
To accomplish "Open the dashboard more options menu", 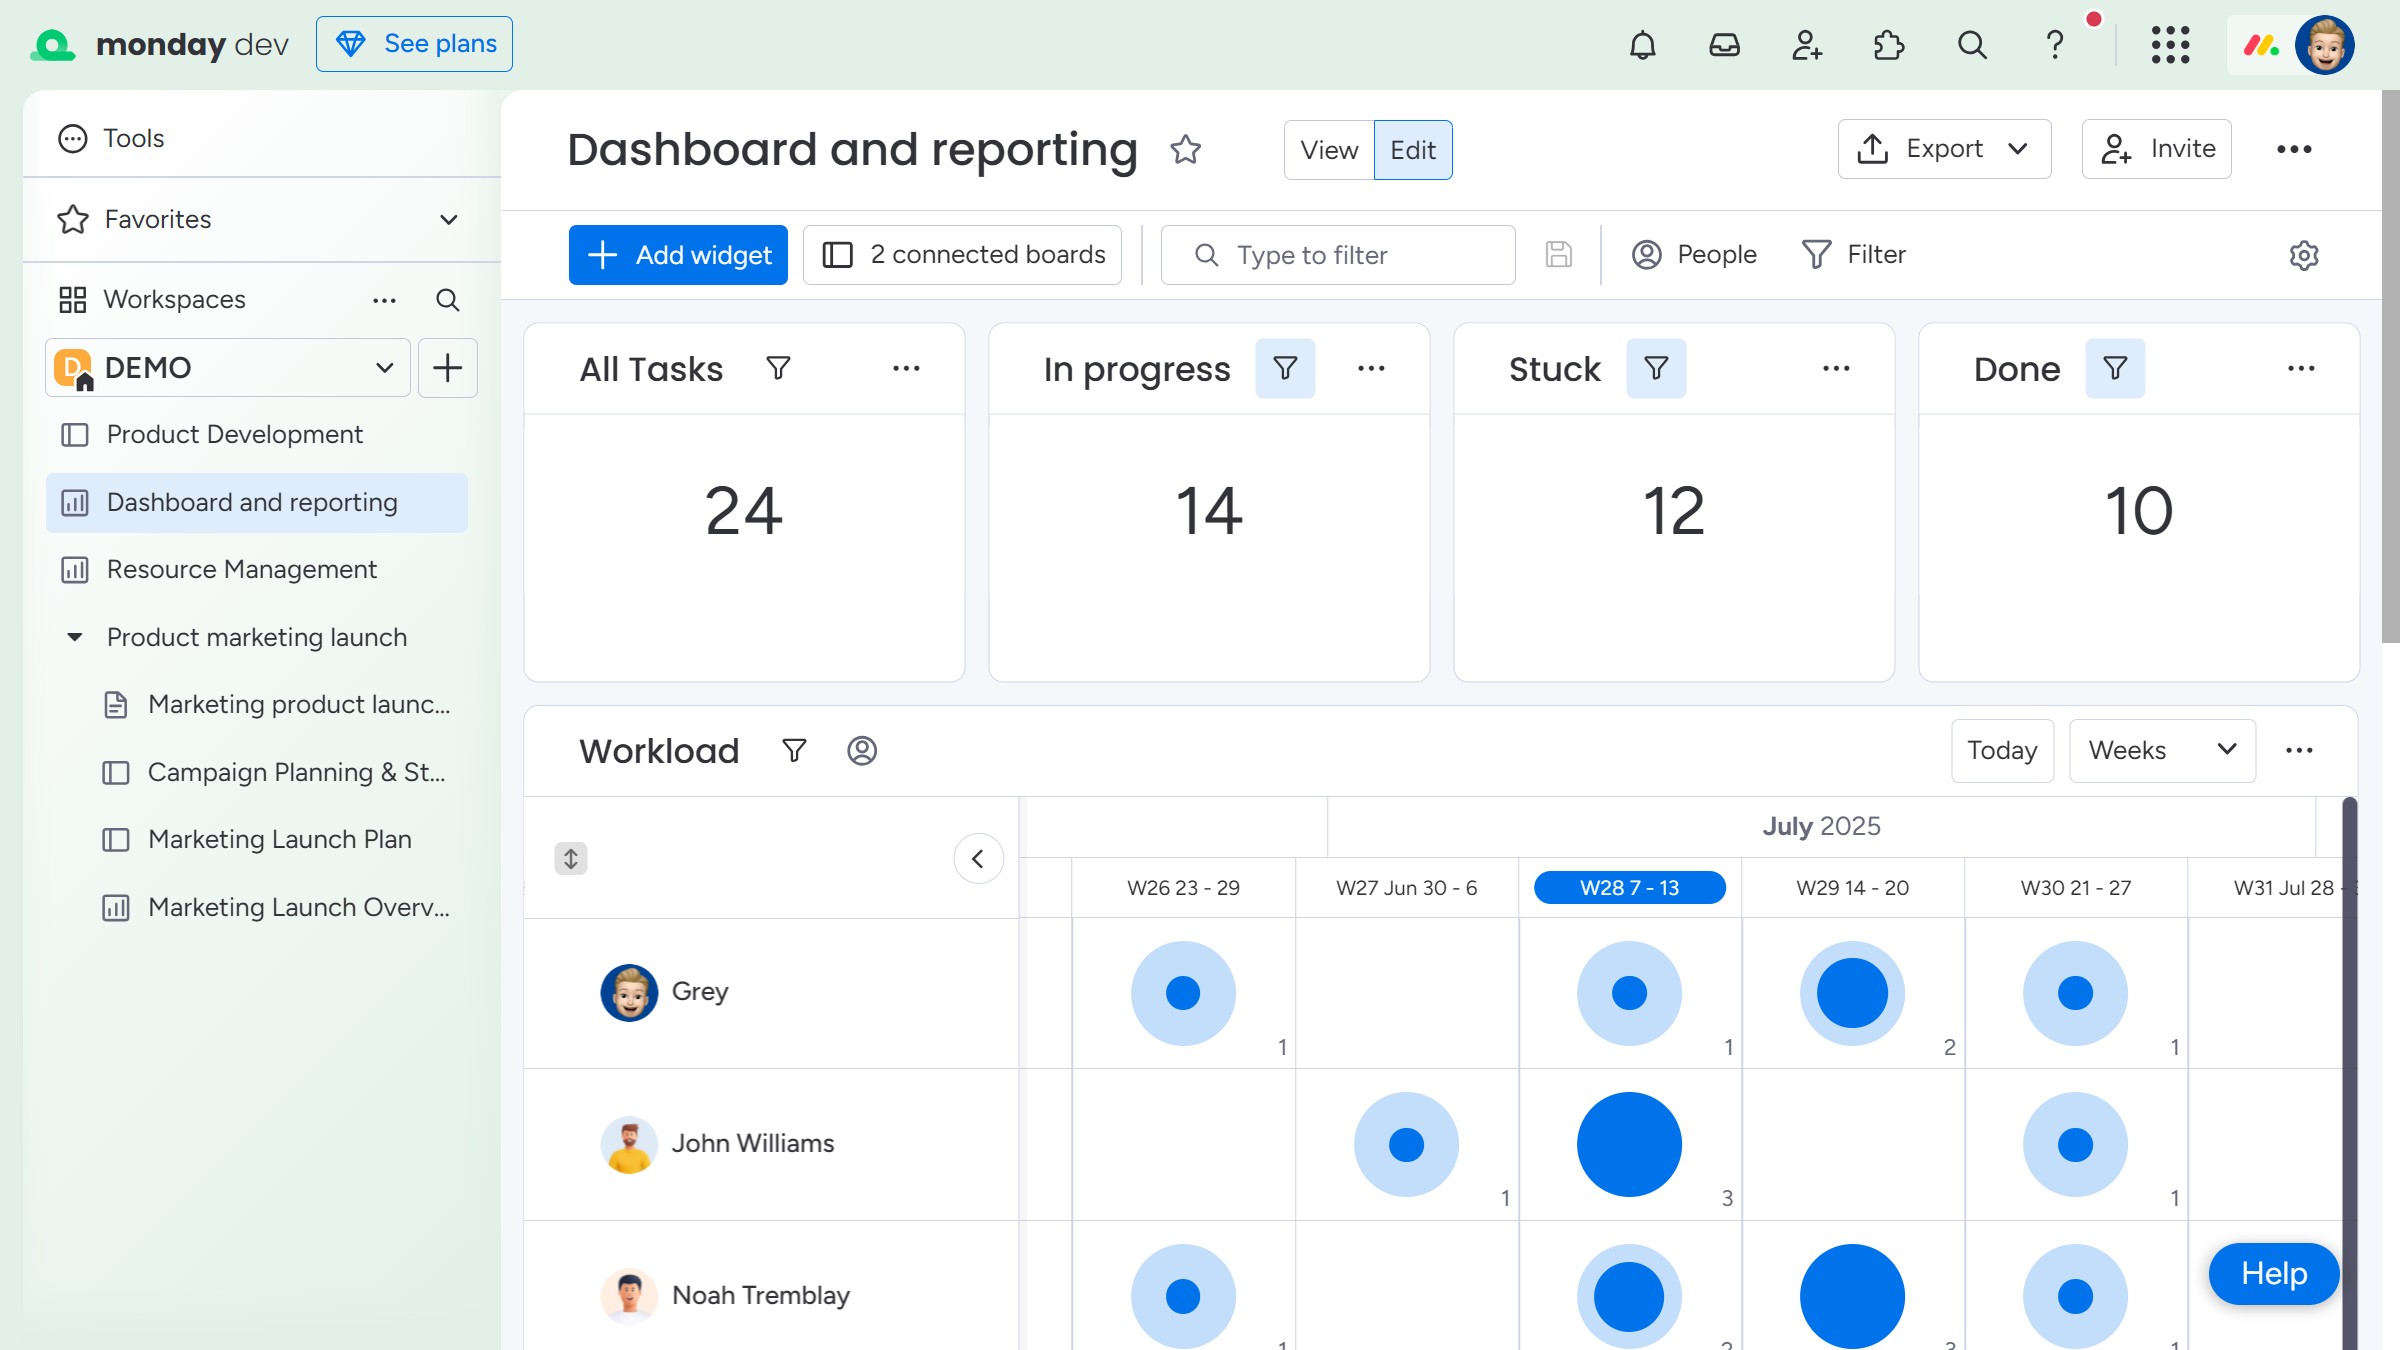I will coord(2294,150).
